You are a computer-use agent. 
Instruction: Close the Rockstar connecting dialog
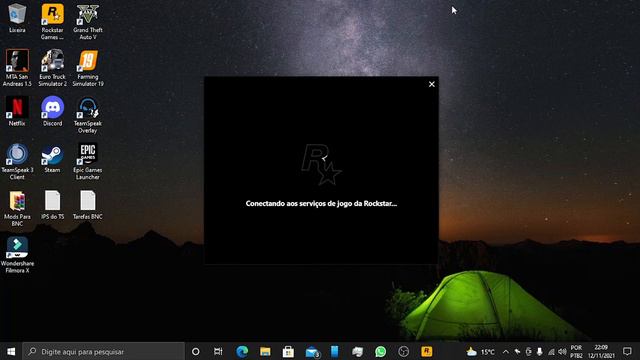(x=431, y=84)
